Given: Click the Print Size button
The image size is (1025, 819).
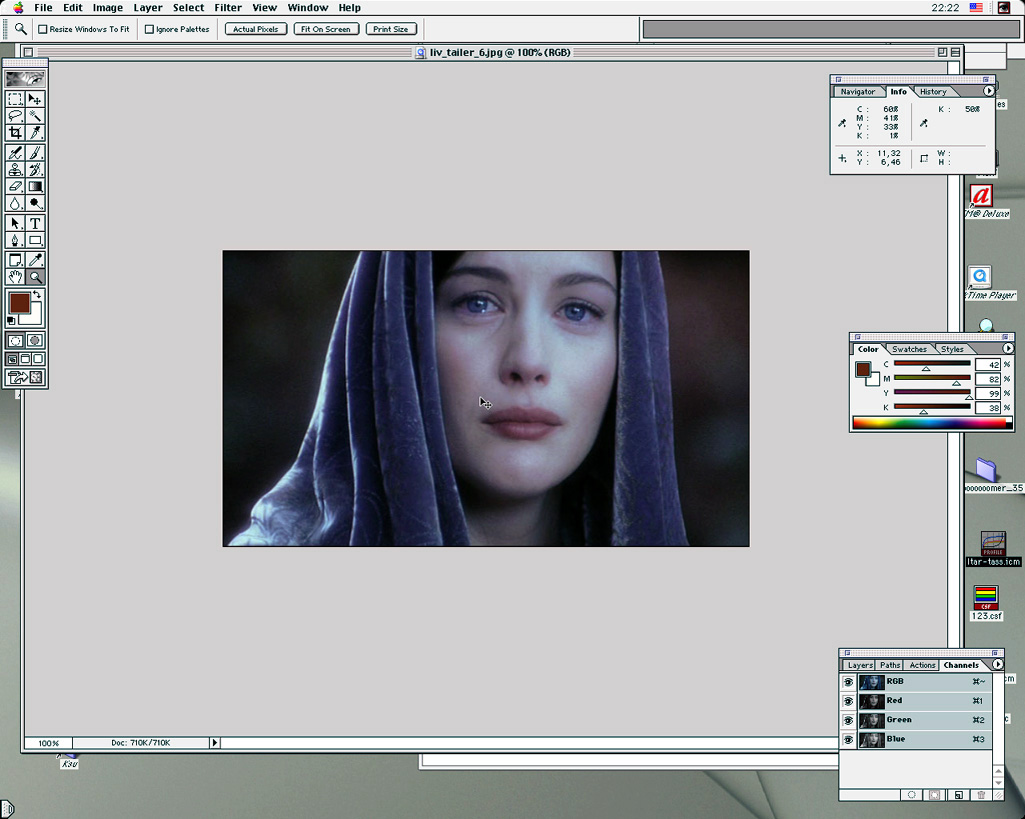Looking at the screenshot, I should click(x=391, y=29).
